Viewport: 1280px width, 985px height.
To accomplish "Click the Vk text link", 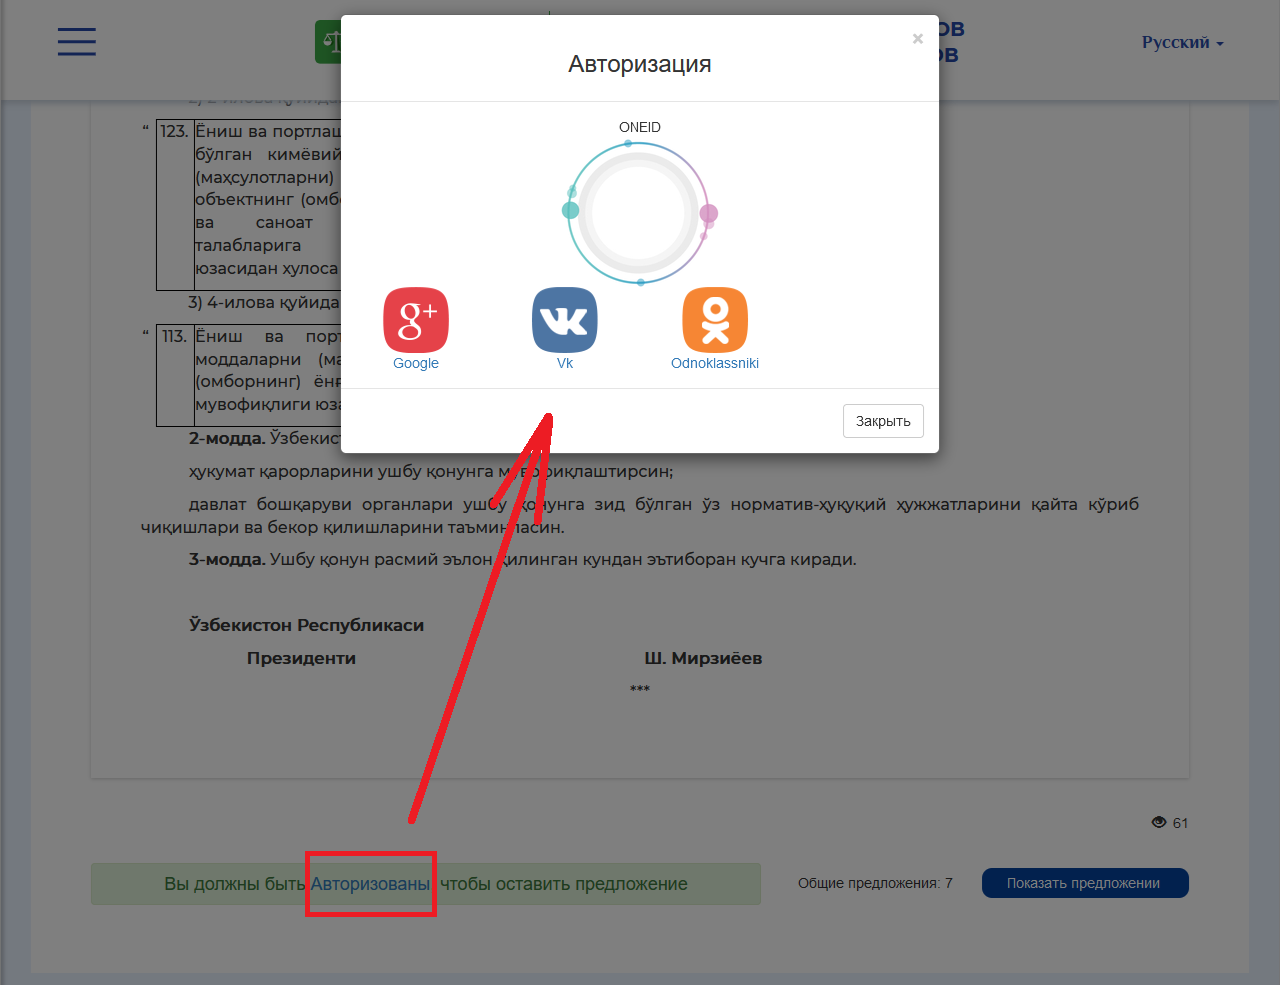I will coord(565,363).
